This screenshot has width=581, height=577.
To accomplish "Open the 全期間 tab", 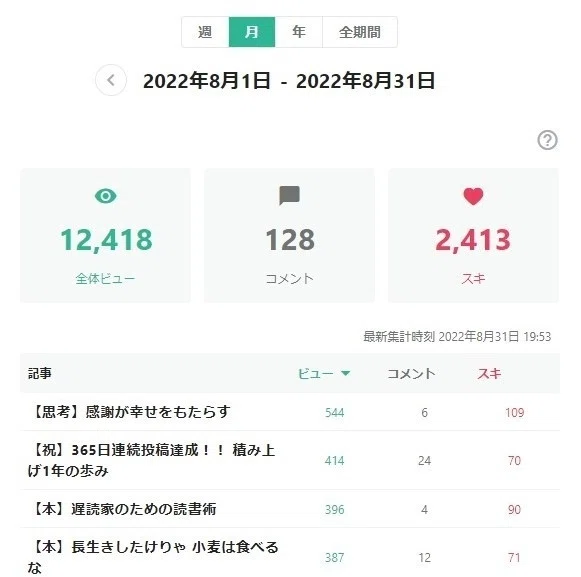I will (x=360, y=32).
